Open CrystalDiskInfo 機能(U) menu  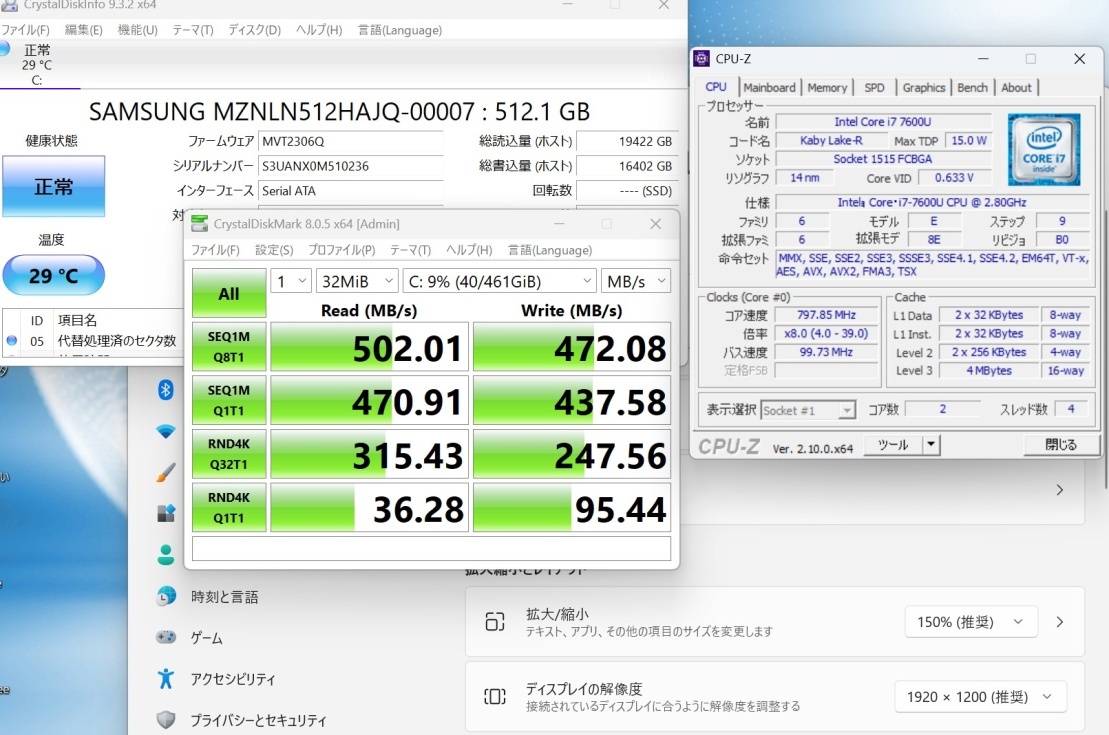tap(137, 30)
